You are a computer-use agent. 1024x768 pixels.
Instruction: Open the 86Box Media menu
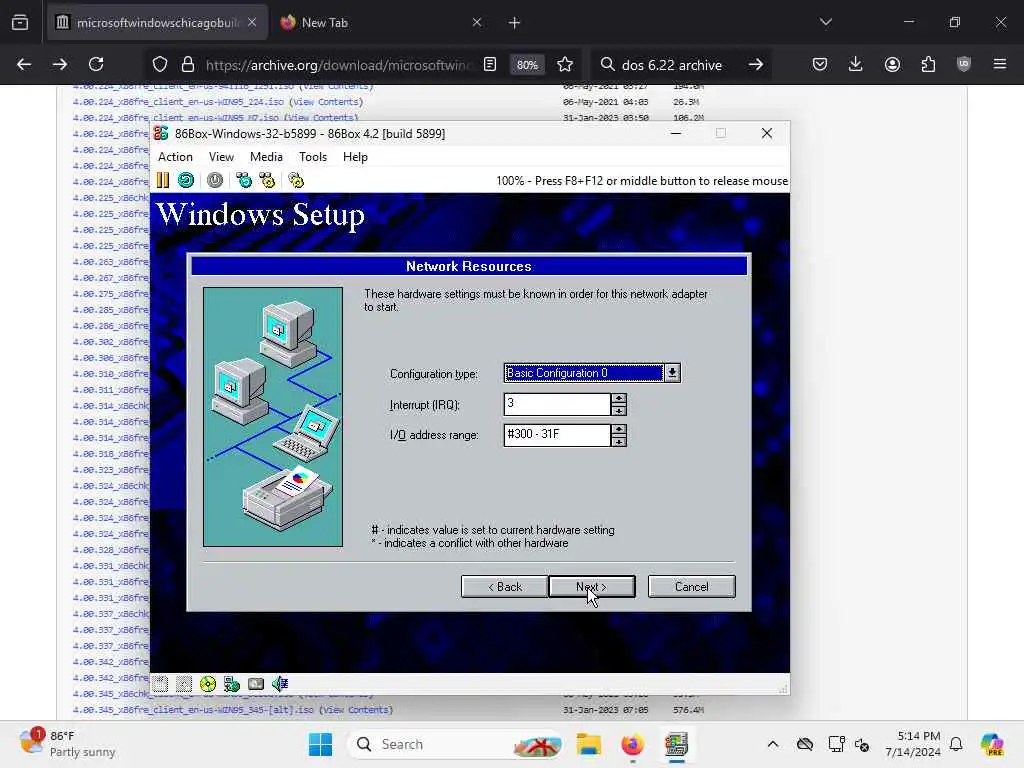point(266,157)
